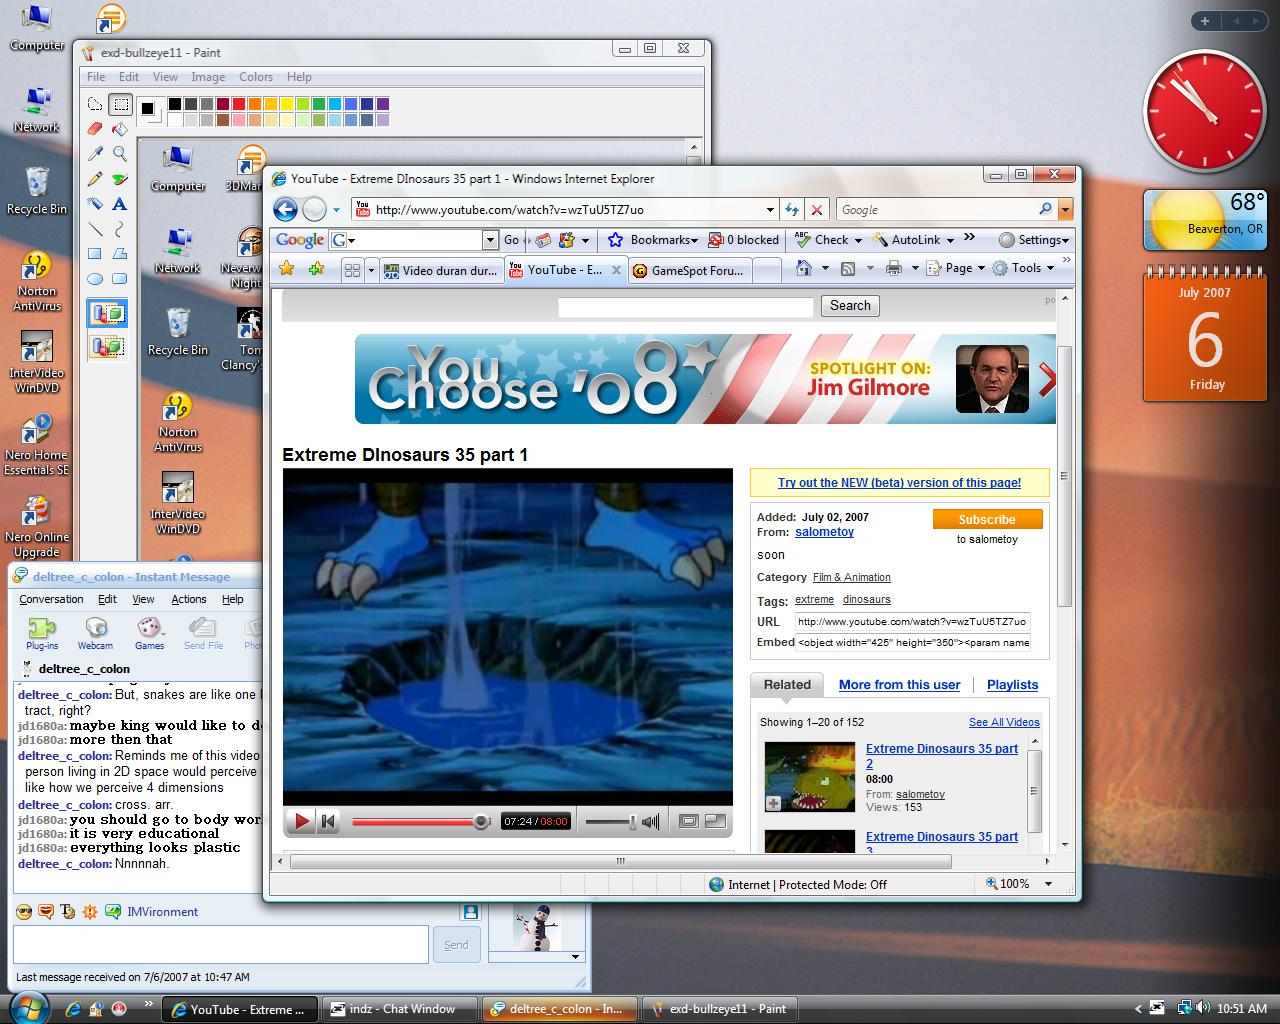
Task: Switch to Video duran duran tab
Action: (x=441, y=270)
